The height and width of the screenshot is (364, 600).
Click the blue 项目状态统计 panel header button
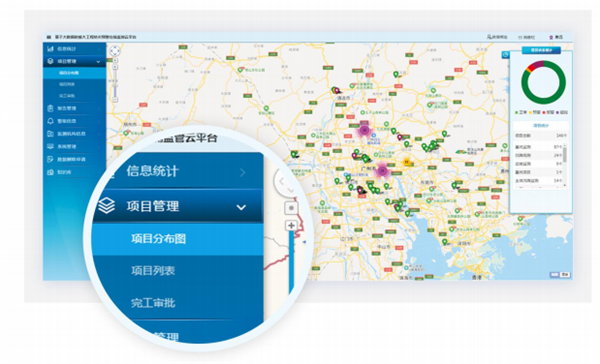[541, 50]
